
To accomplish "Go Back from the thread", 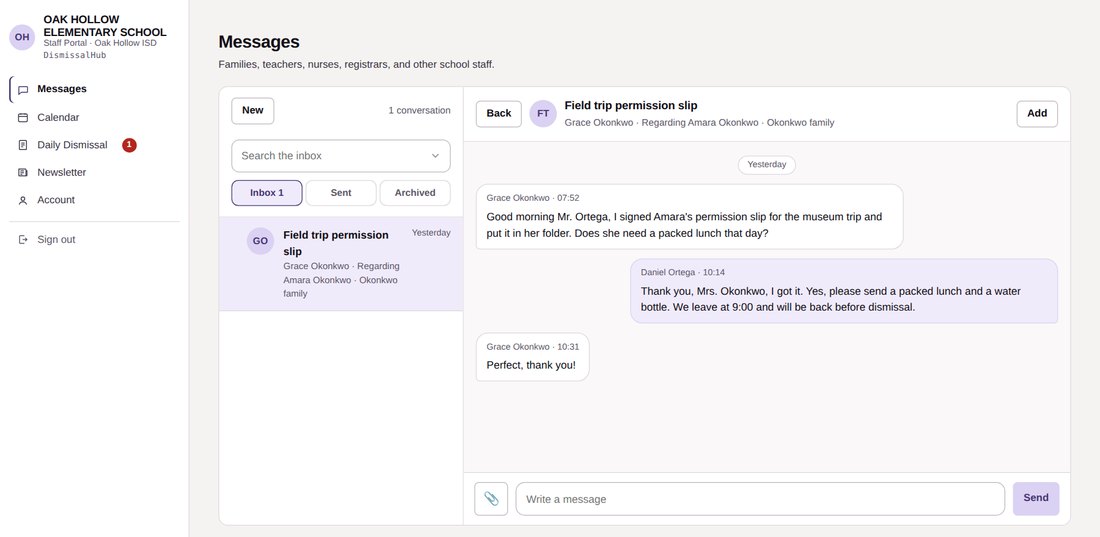I will click(499, 114).
